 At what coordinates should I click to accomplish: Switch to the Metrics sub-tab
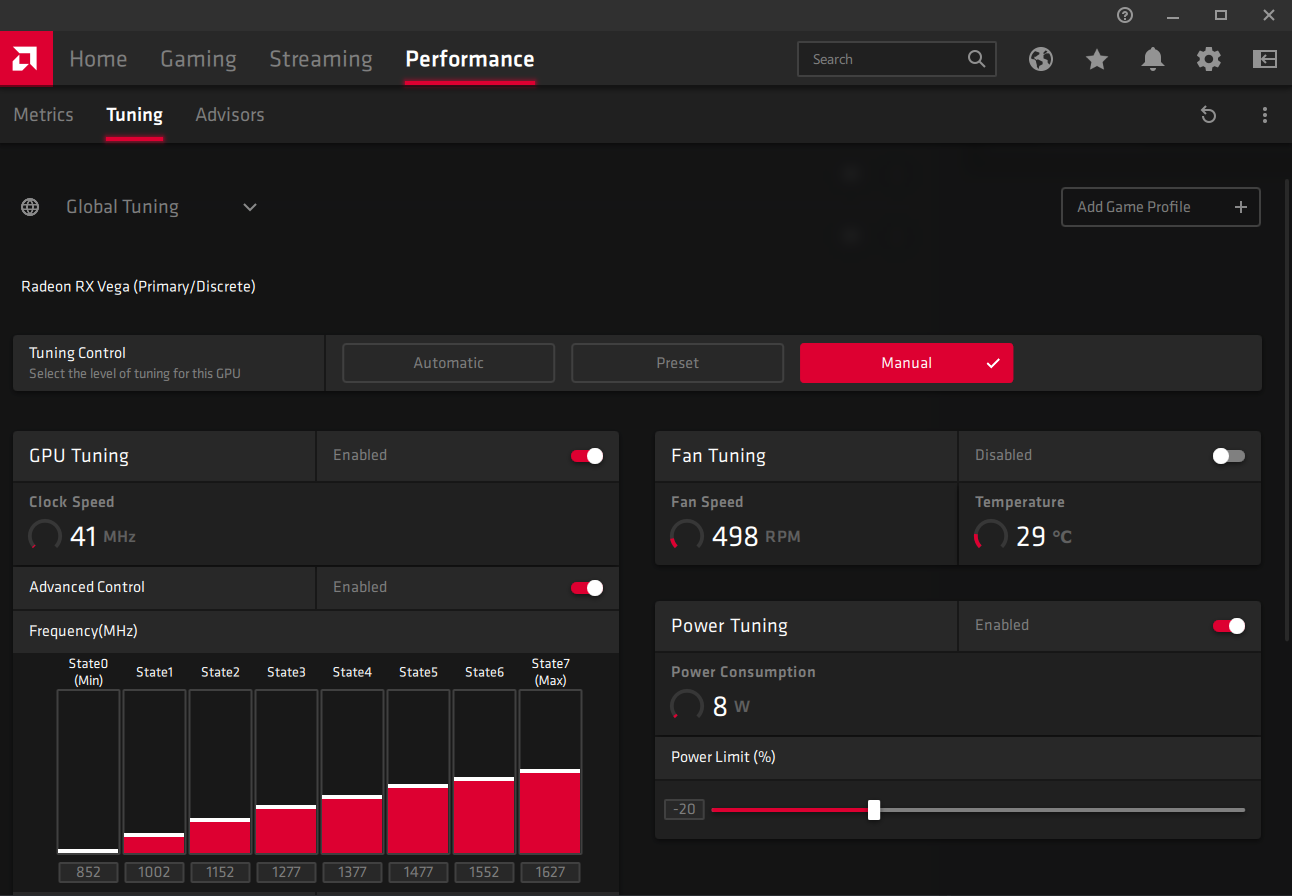43,115
